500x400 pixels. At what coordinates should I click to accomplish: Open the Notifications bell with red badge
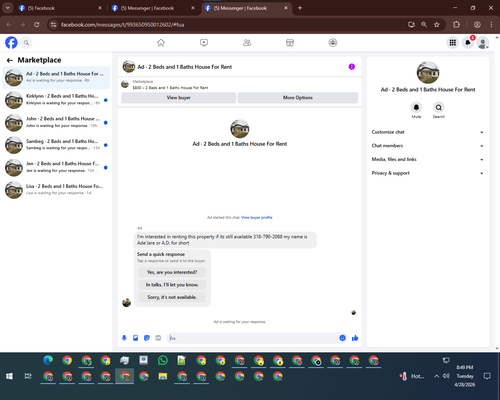click(x=468, y=43)
